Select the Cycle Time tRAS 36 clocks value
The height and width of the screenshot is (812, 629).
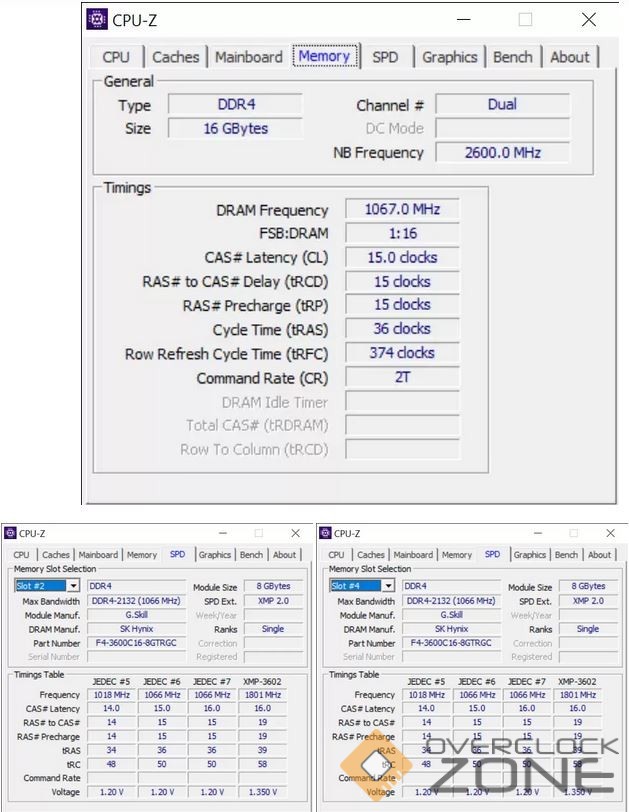402,329
